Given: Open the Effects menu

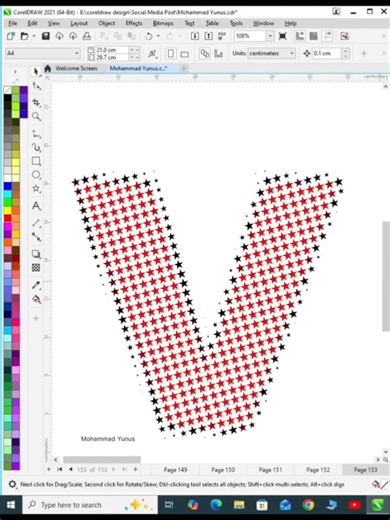Looking at the screenshot, I should coord(134,23).
